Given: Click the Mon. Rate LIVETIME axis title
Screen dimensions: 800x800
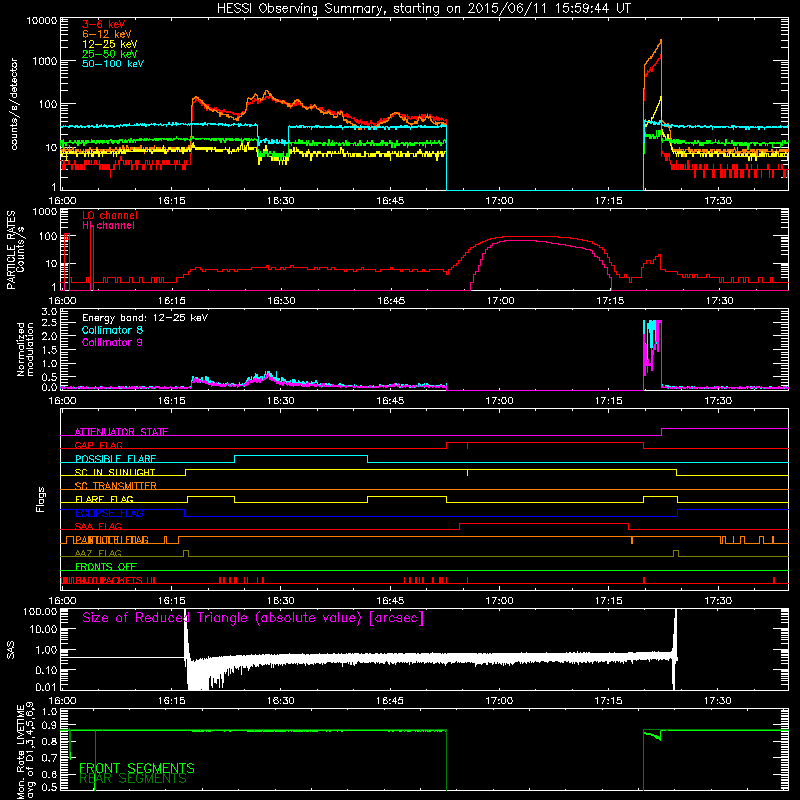Looking at the screenshot, I should pos(24,752).
